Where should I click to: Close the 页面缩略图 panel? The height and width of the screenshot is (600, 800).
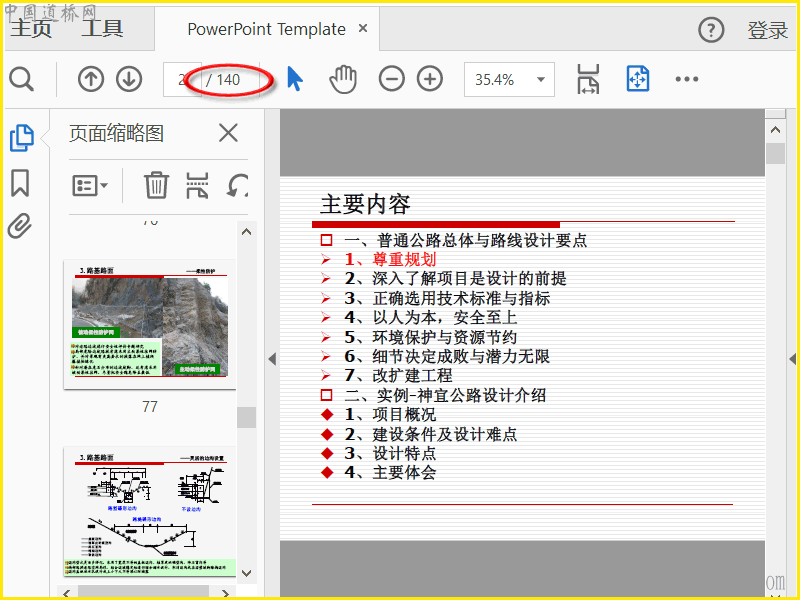pyautogui.click(x=228, y=133)
